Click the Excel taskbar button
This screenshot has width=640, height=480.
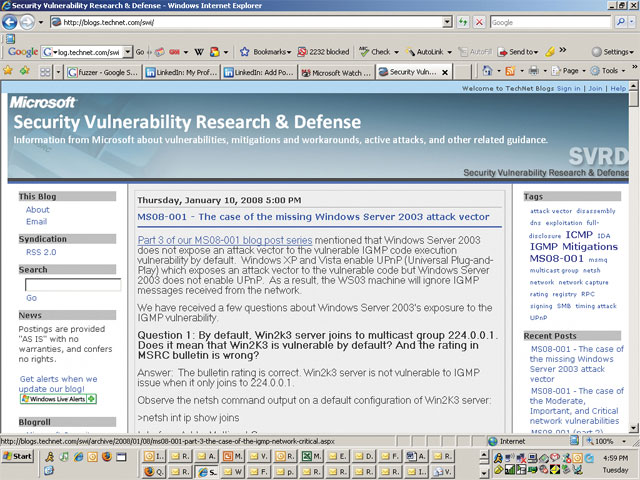(312, 456)
